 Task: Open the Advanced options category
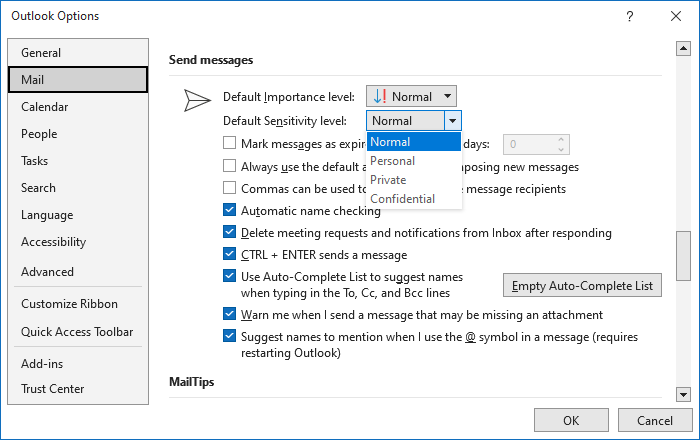[x=78, y=272]
